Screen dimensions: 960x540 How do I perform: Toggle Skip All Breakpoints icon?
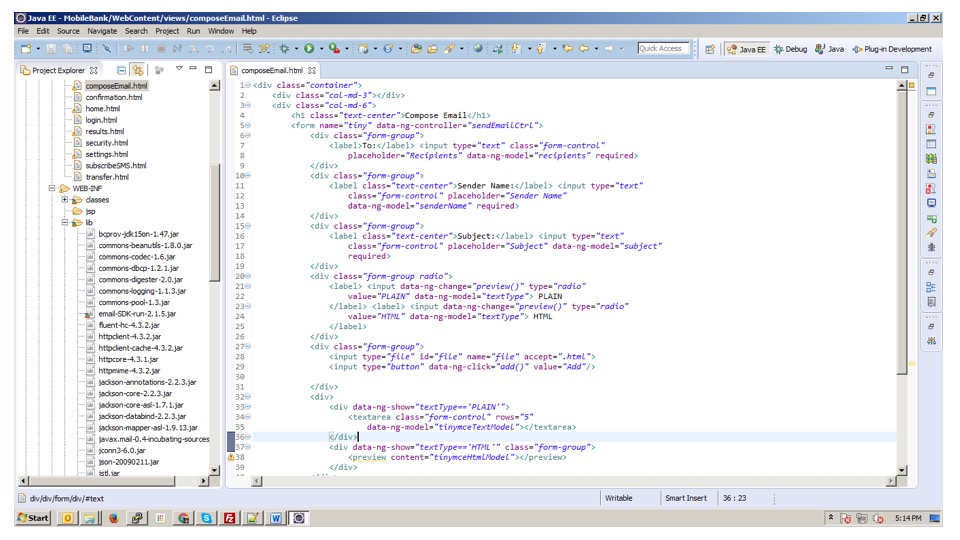pos(107,48)
